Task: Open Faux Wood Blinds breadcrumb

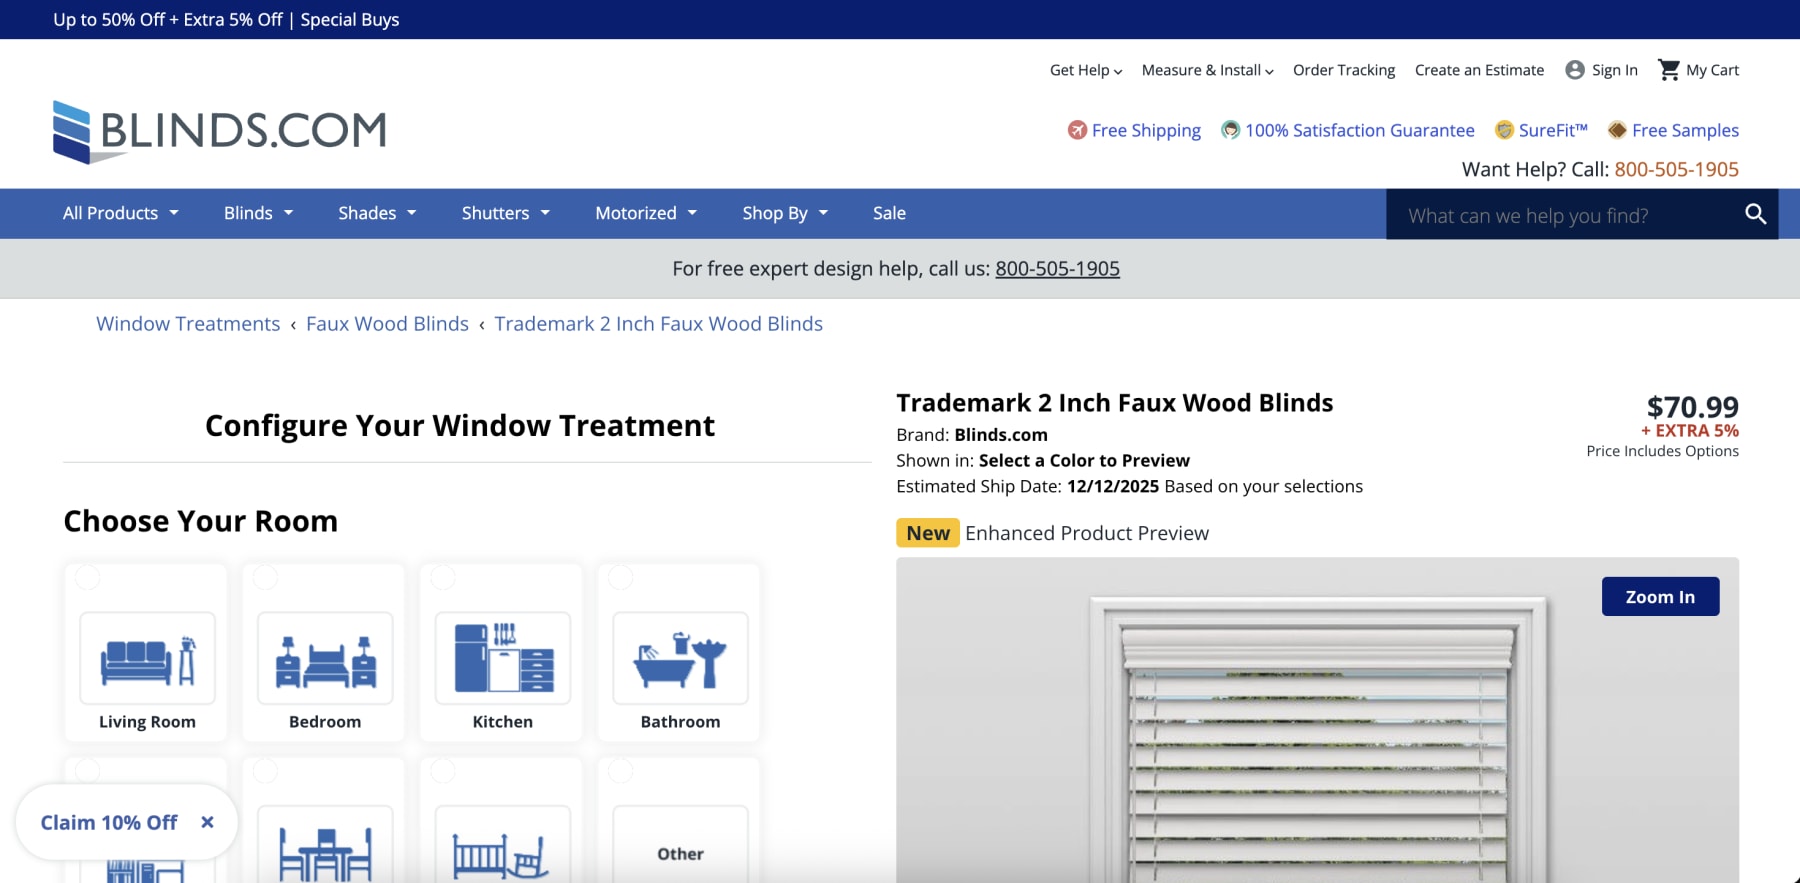Action: pyautogui.click(x=387, y=324)
